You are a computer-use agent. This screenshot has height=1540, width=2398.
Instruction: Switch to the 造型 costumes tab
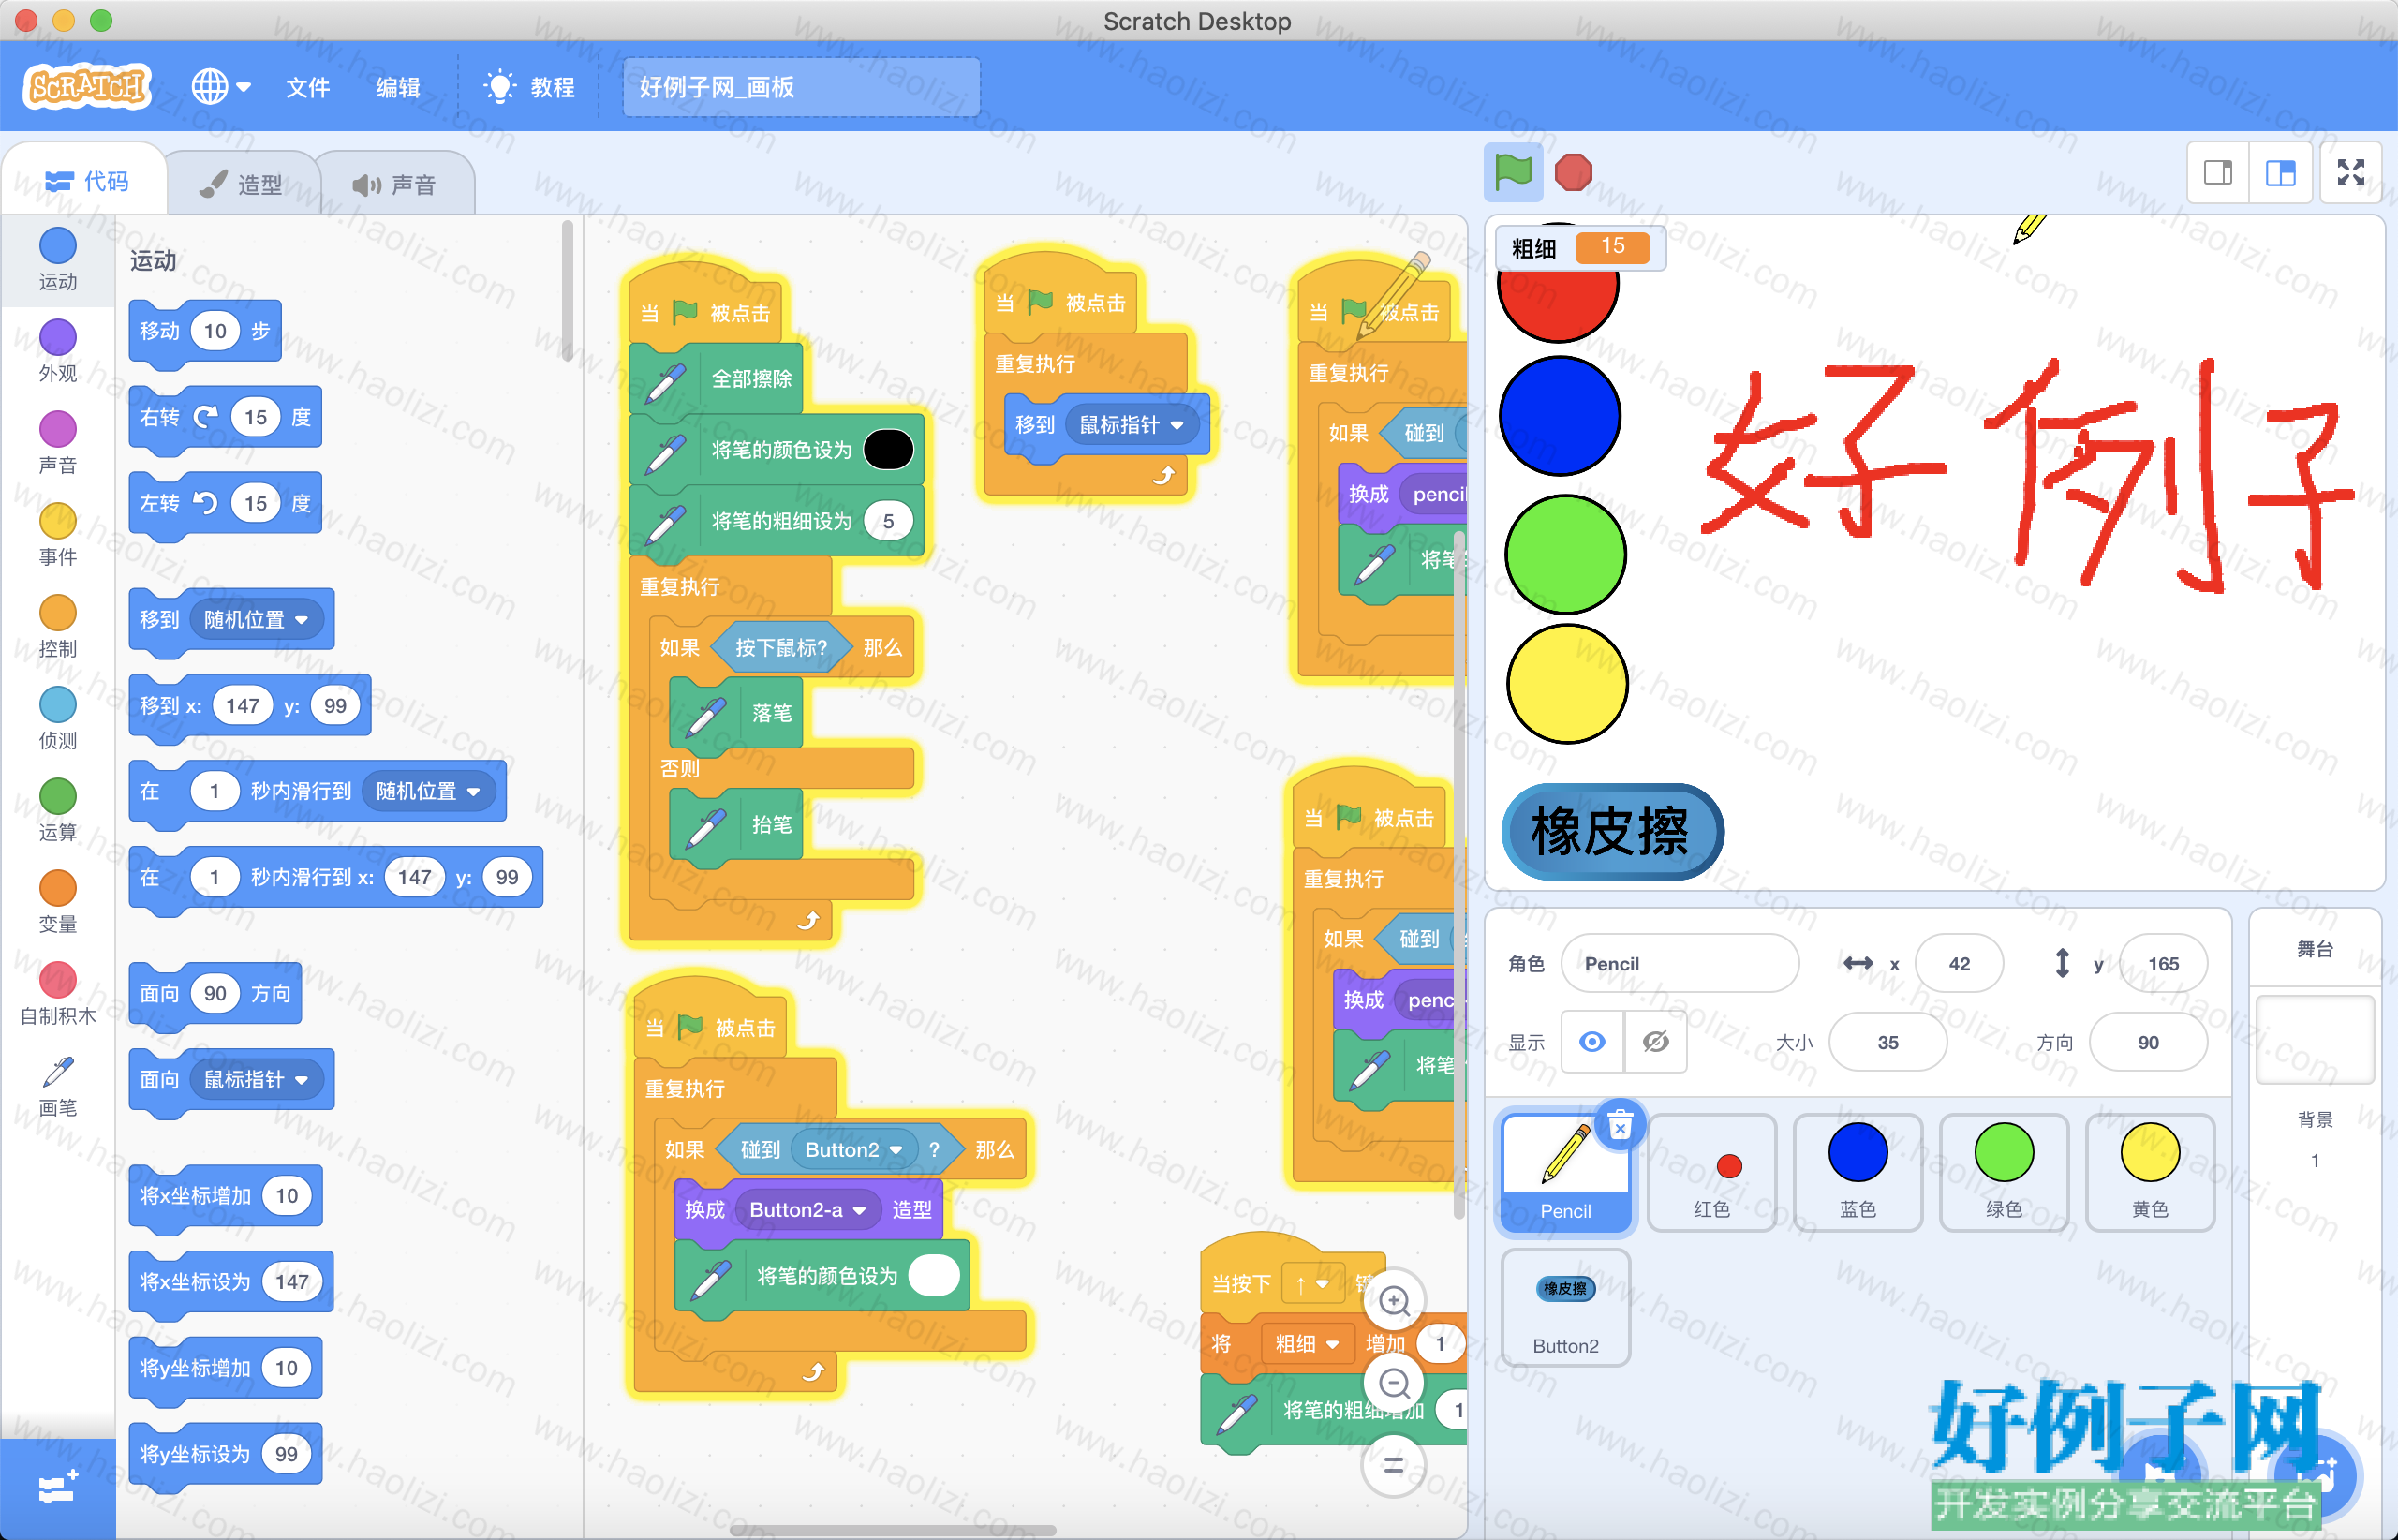243,184
